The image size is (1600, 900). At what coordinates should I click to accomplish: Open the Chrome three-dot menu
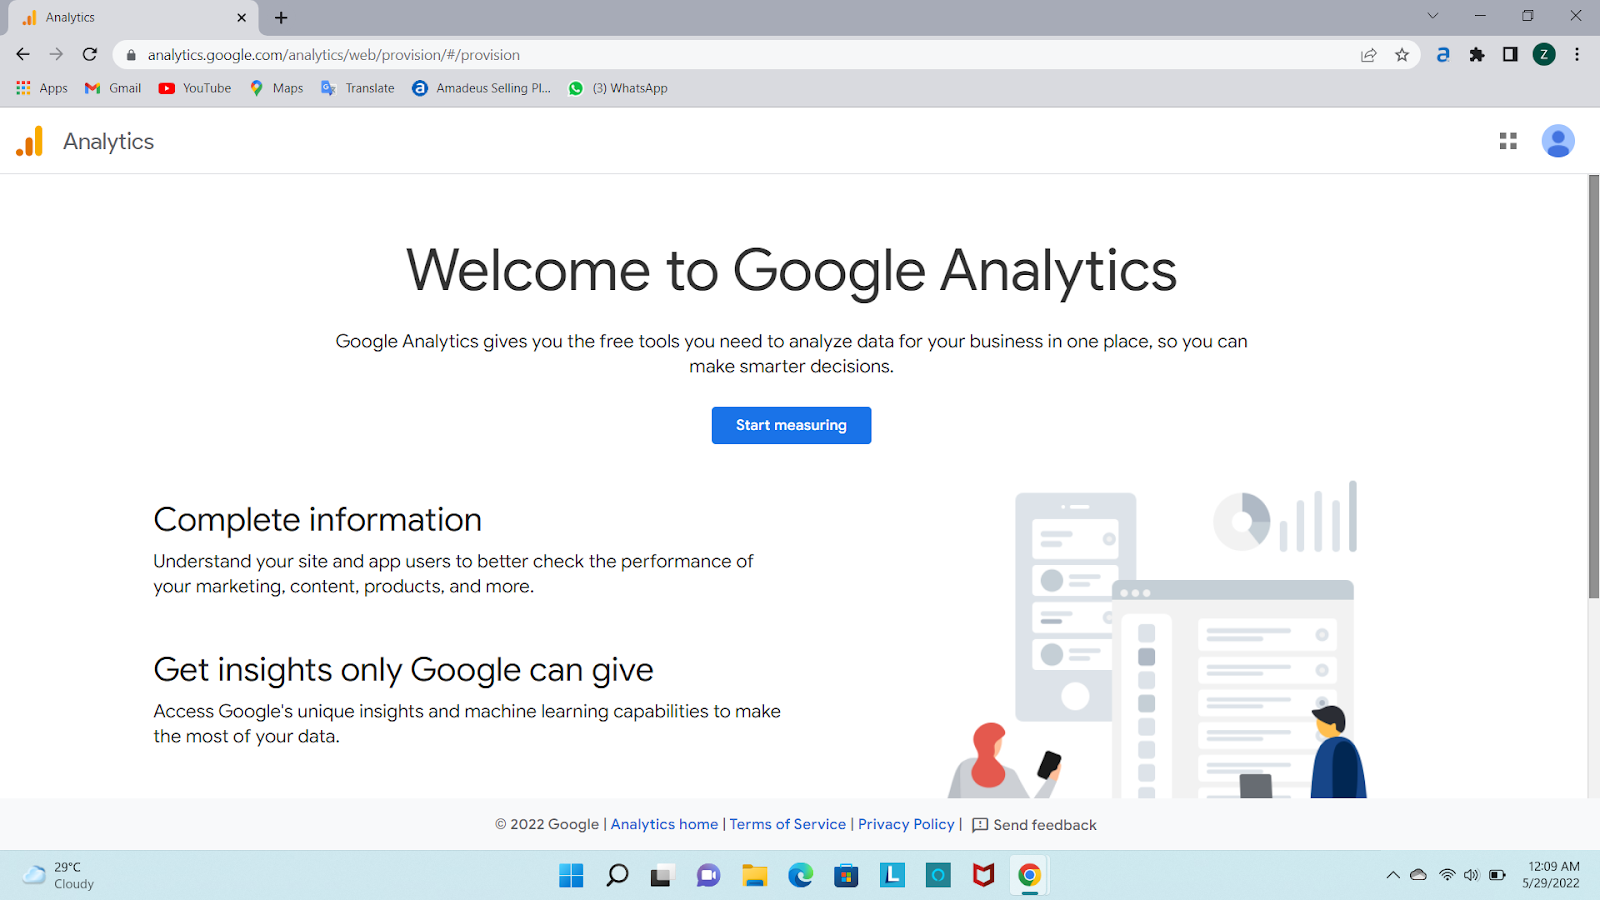(1577, 55)
